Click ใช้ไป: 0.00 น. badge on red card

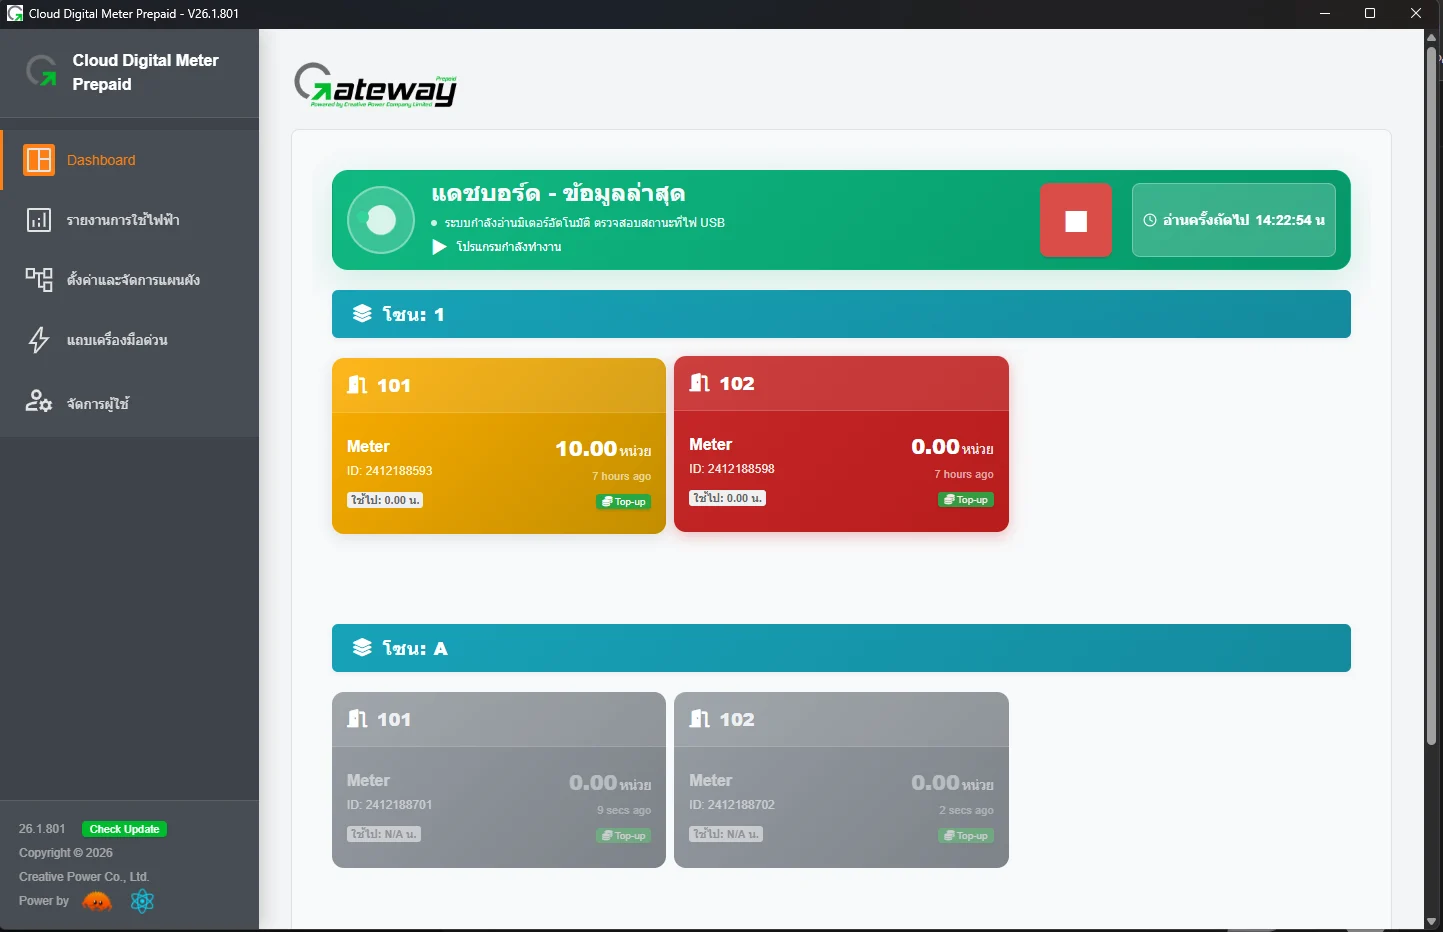tap(727, 498)
